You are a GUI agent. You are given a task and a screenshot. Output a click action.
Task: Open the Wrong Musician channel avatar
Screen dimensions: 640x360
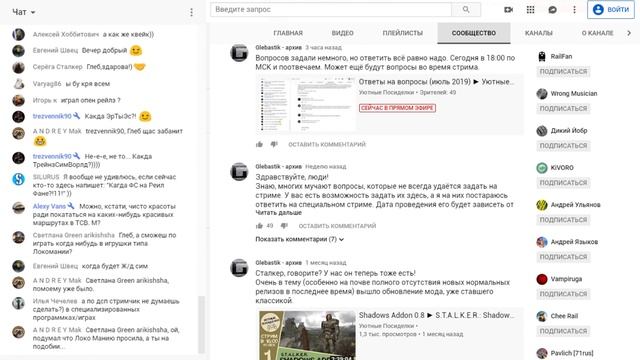(542, 94)
